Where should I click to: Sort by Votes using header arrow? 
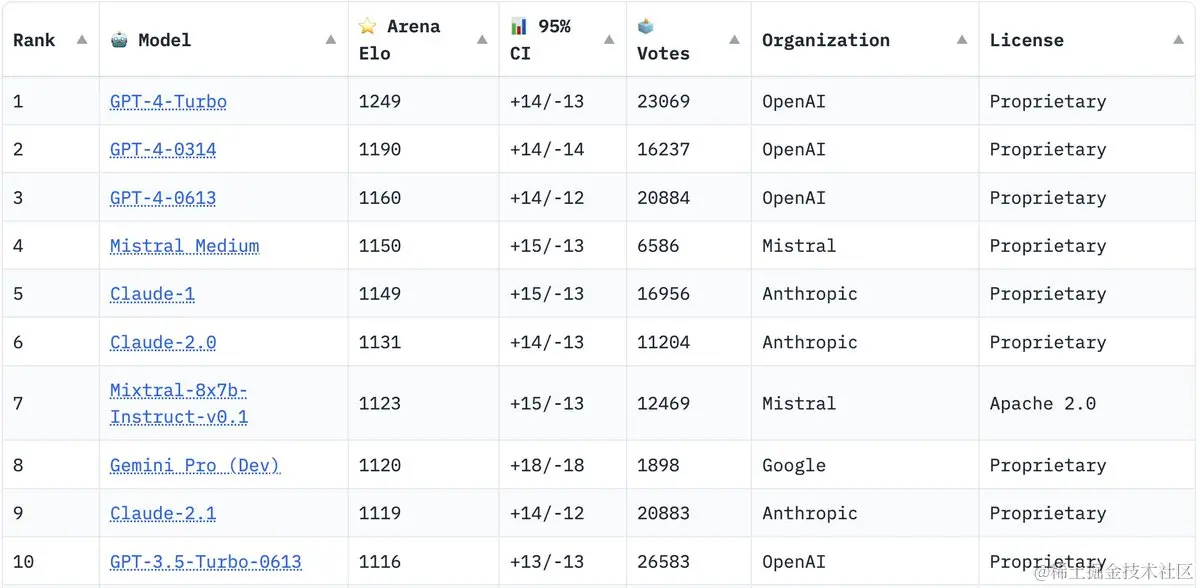[x=734, y=40]
